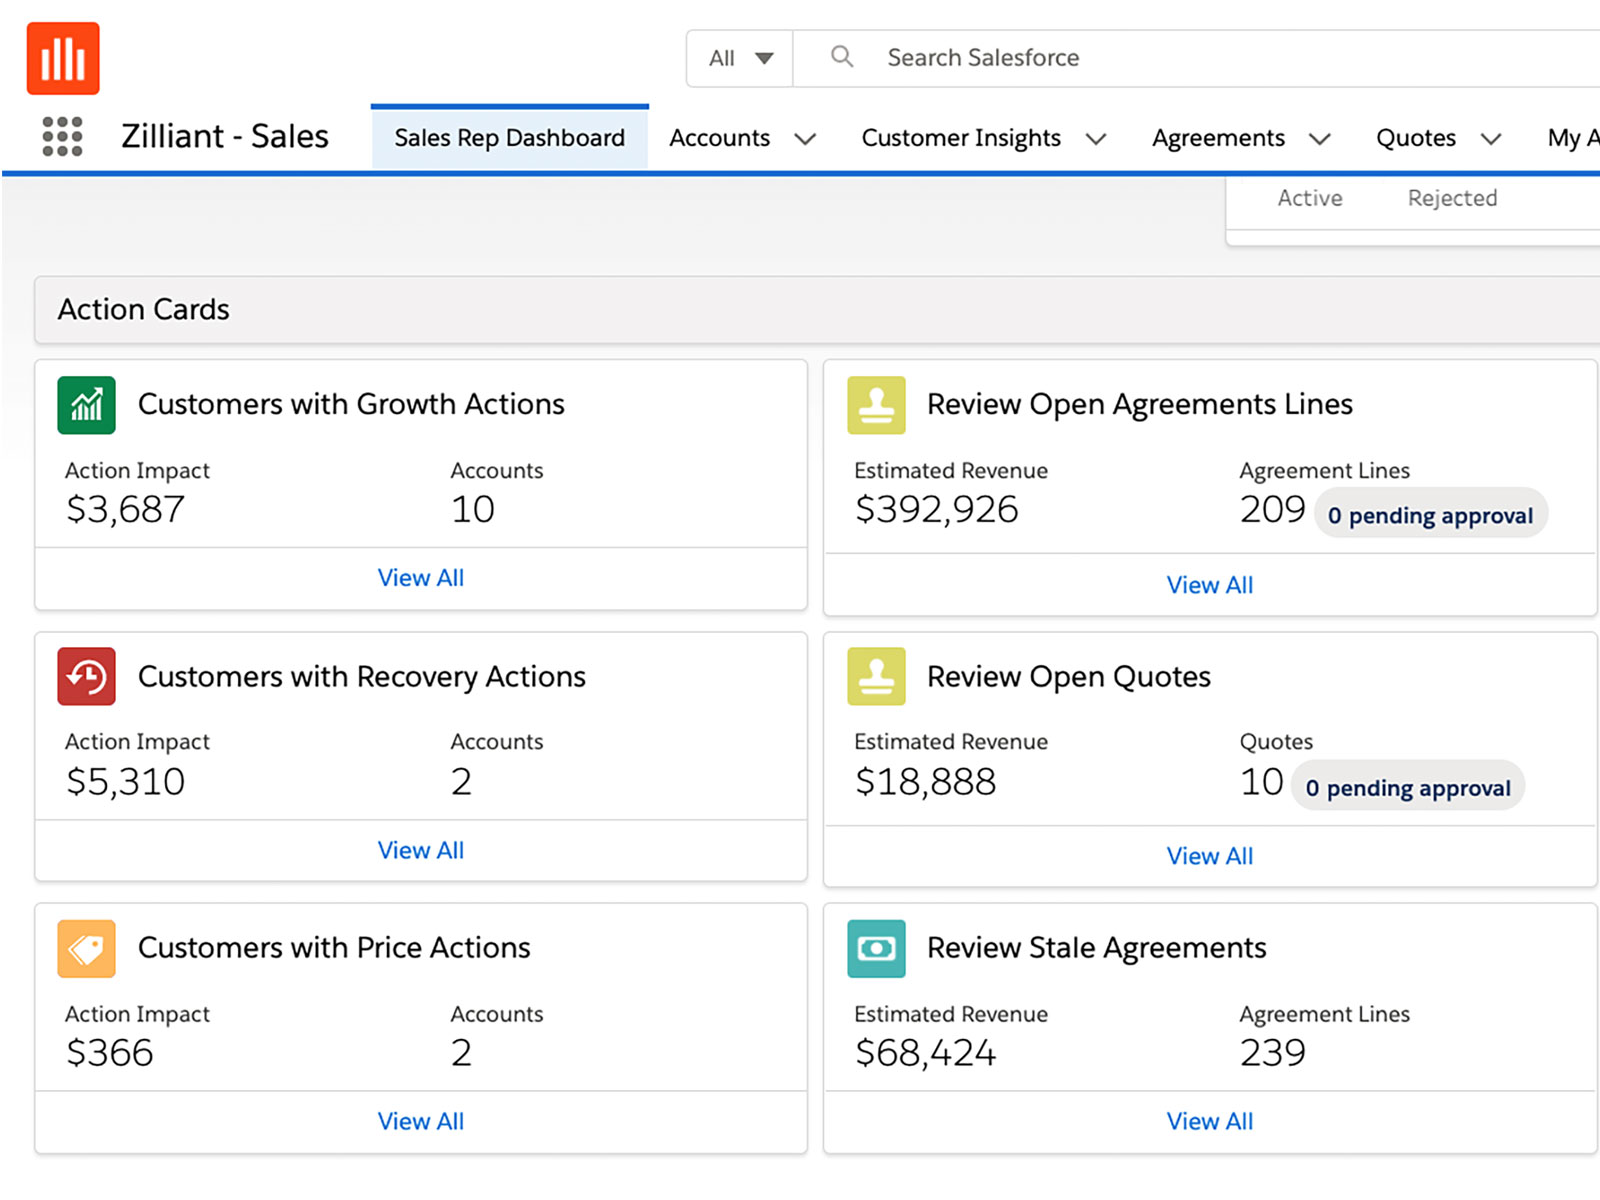
Task: Expand the Customer Insights chevron menu
Action: click(1096, 139)
